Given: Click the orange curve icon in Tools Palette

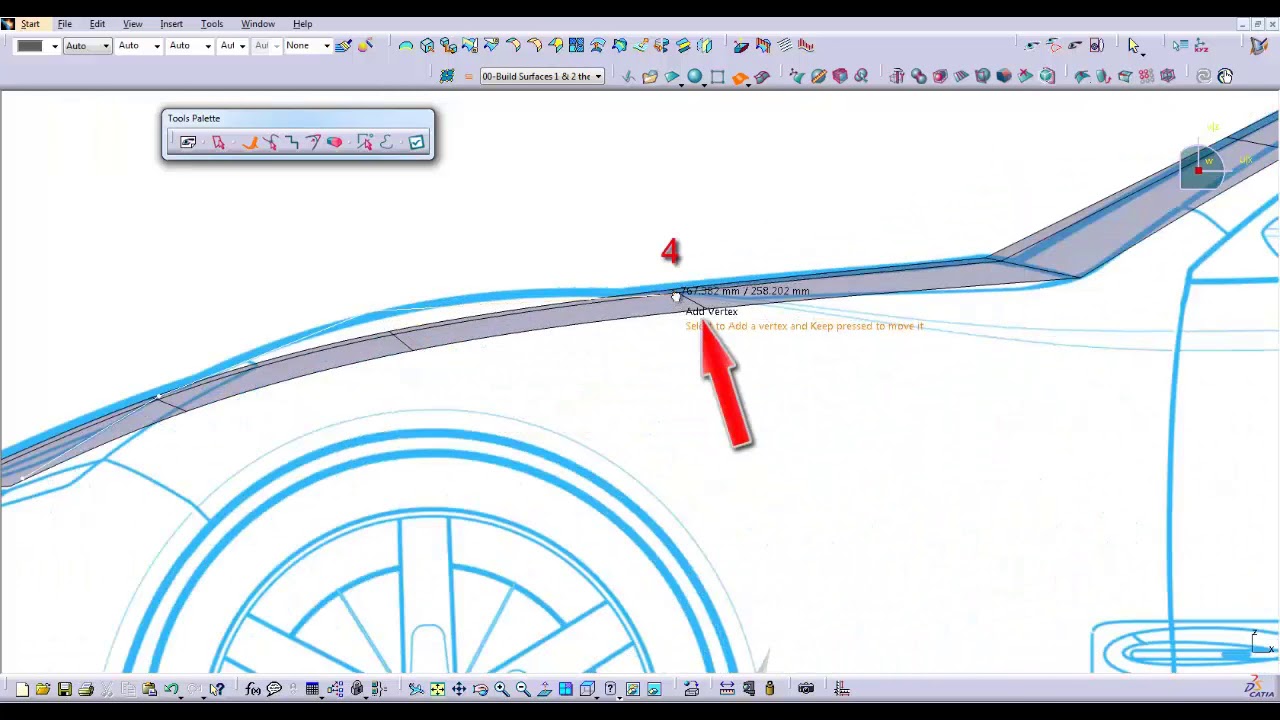Looking at the screenshot, I should point(249,142).
